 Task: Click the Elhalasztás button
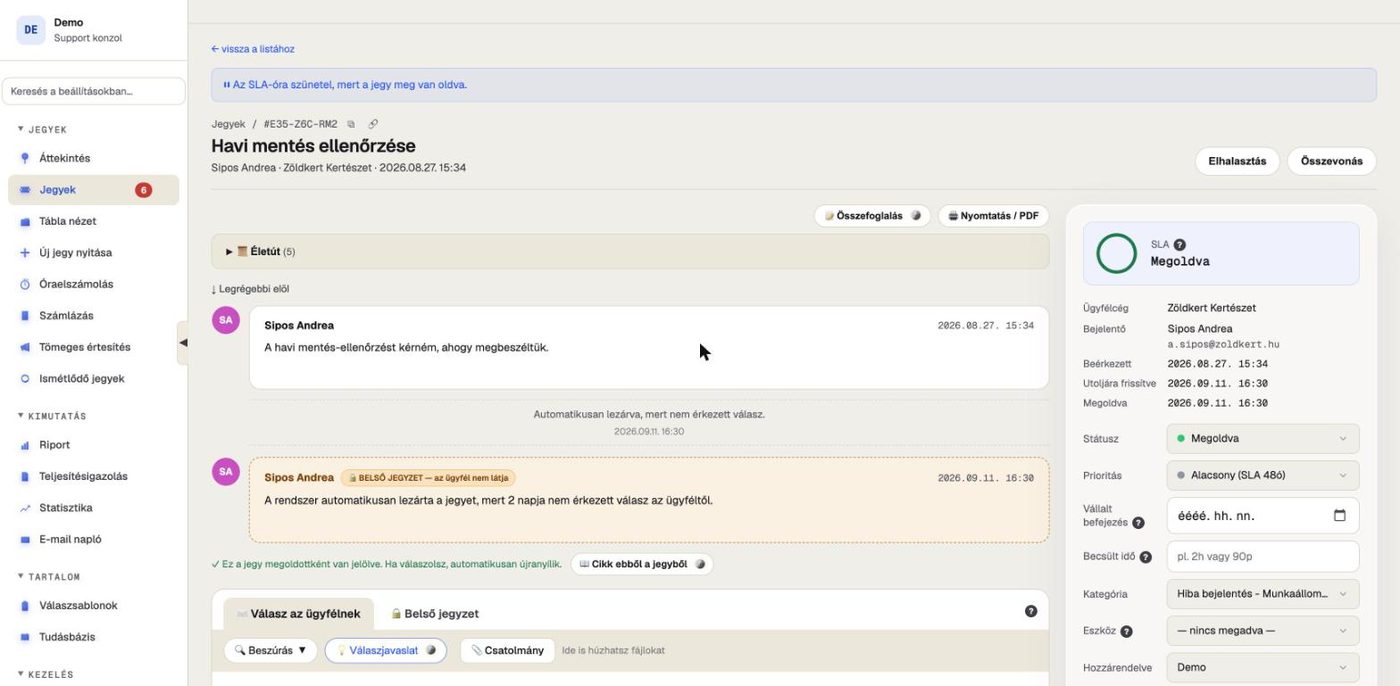[1237, 161]
